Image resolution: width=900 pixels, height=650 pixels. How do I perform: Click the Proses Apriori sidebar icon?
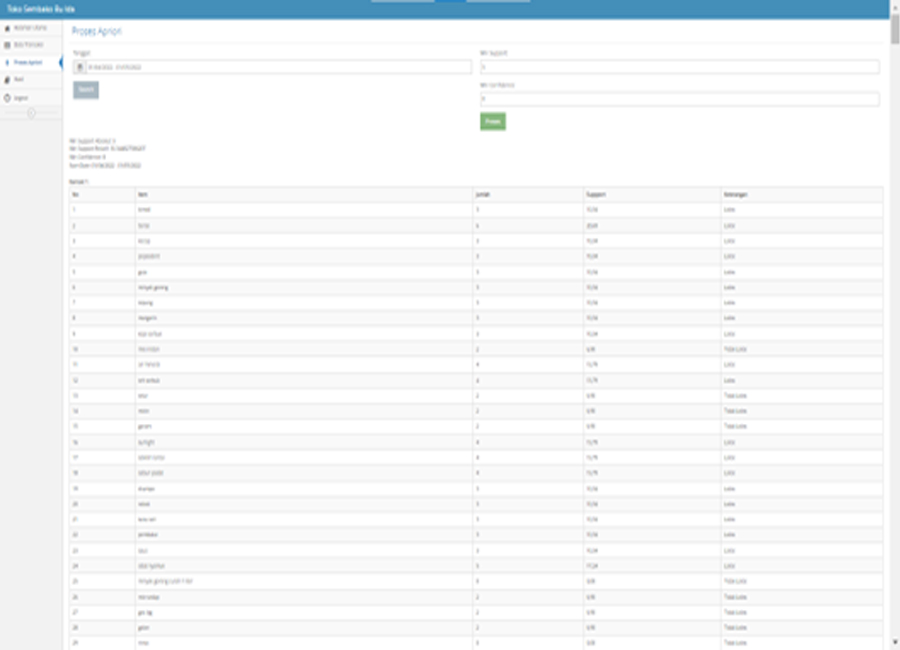pos(8,62)
